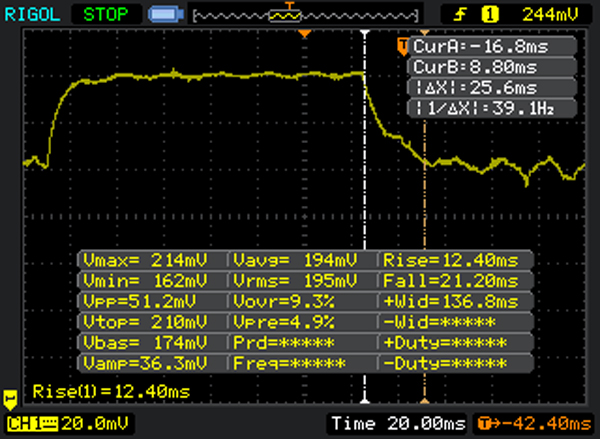Screen dimensions: 600x439
Task: Click the Prd measurement cell
Action: coord(284,343)
